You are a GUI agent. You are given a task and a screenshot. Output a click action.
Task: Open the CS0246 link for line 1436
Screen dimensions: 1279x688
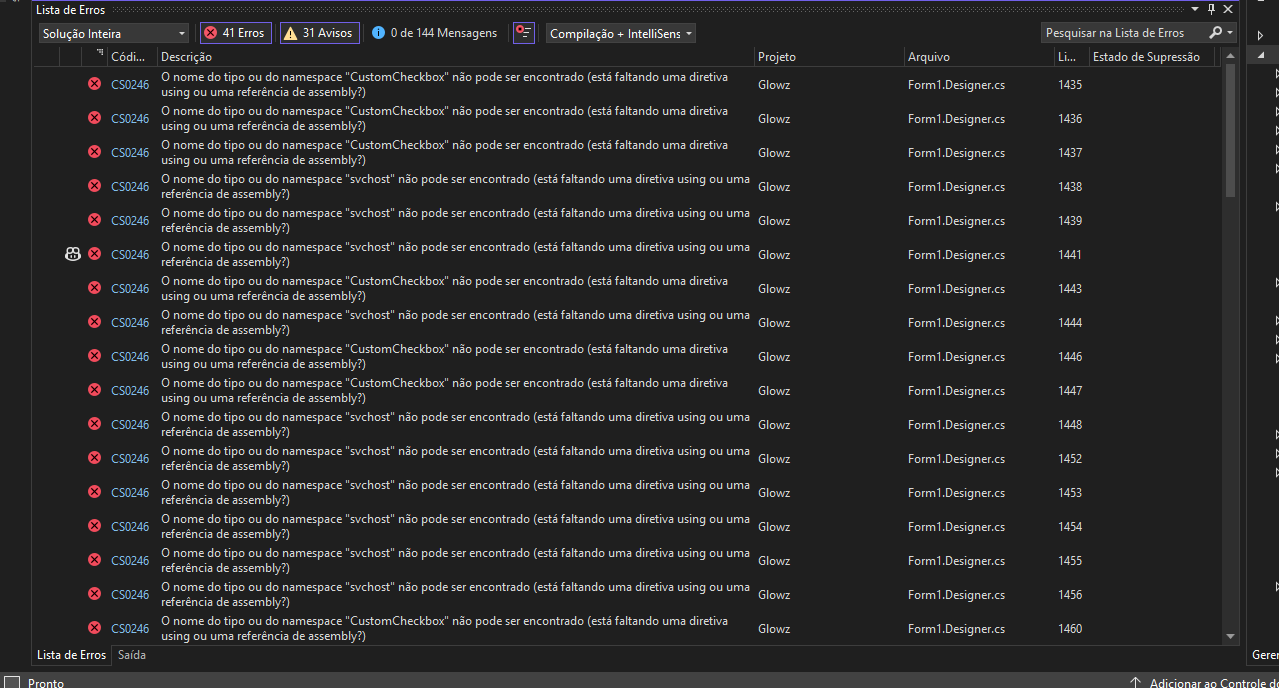130,119
